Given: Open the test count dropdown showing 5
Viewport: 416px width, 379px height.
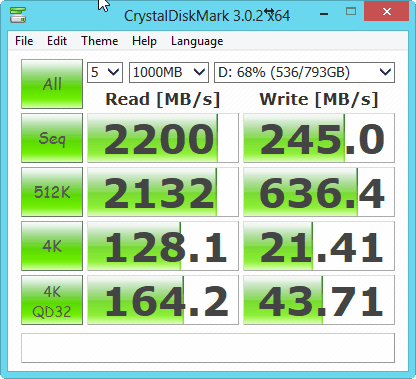Looking at the screenshot, I should click(x=105, y=72).
